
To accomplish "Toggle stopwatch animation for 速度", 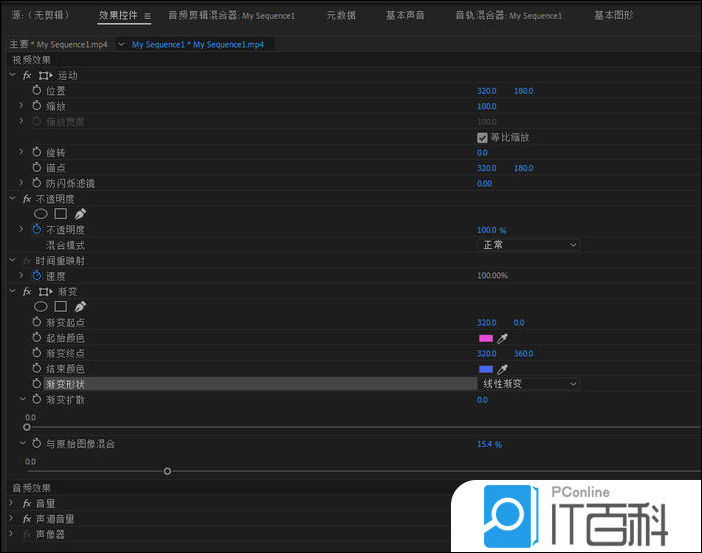I will 37,276.
